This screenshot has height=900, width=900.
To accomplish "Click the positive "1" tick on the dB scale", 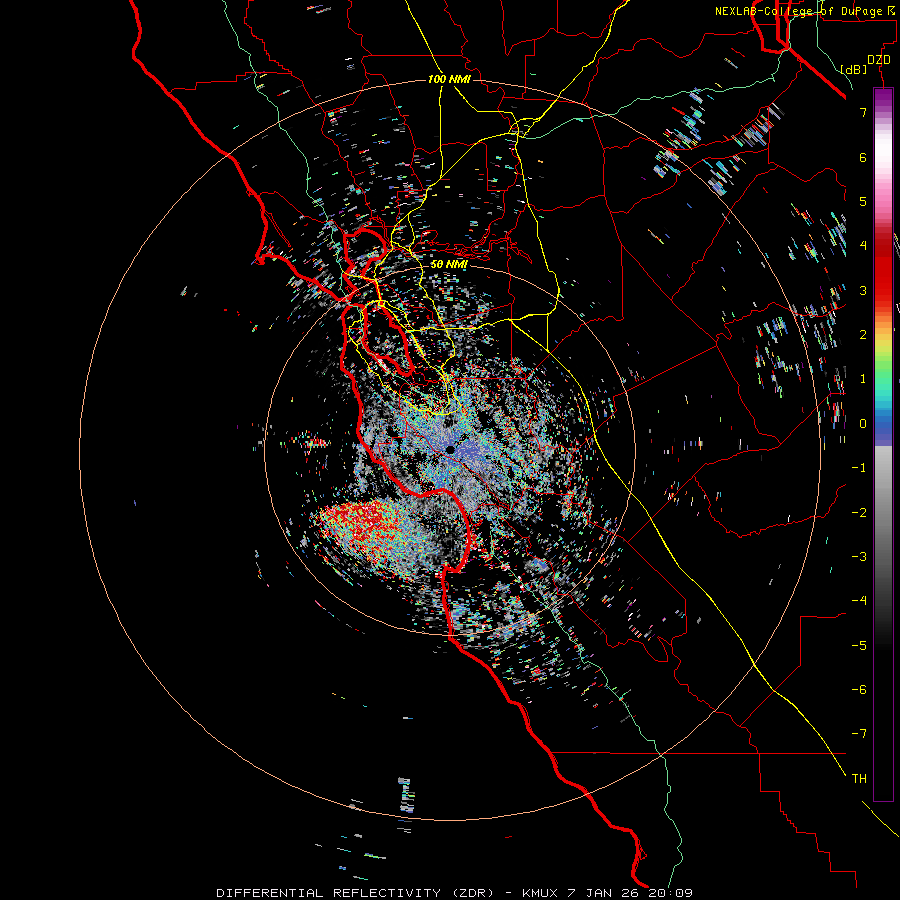I will coord(863,379).
